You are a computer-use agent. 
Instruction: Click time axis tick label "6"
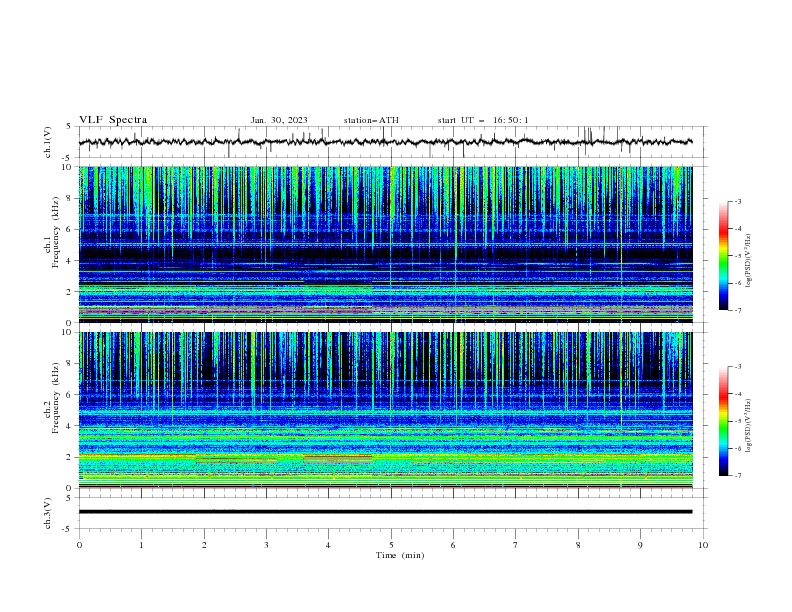pyautogui.click(x=453, y=545)
